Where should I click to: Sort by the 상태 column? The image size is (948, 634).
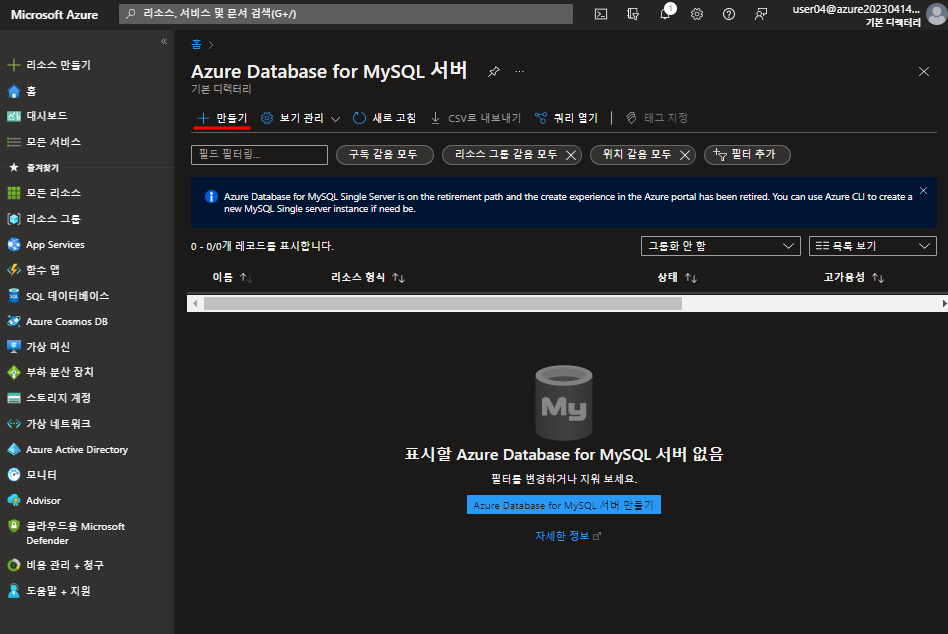coord(677,277)
